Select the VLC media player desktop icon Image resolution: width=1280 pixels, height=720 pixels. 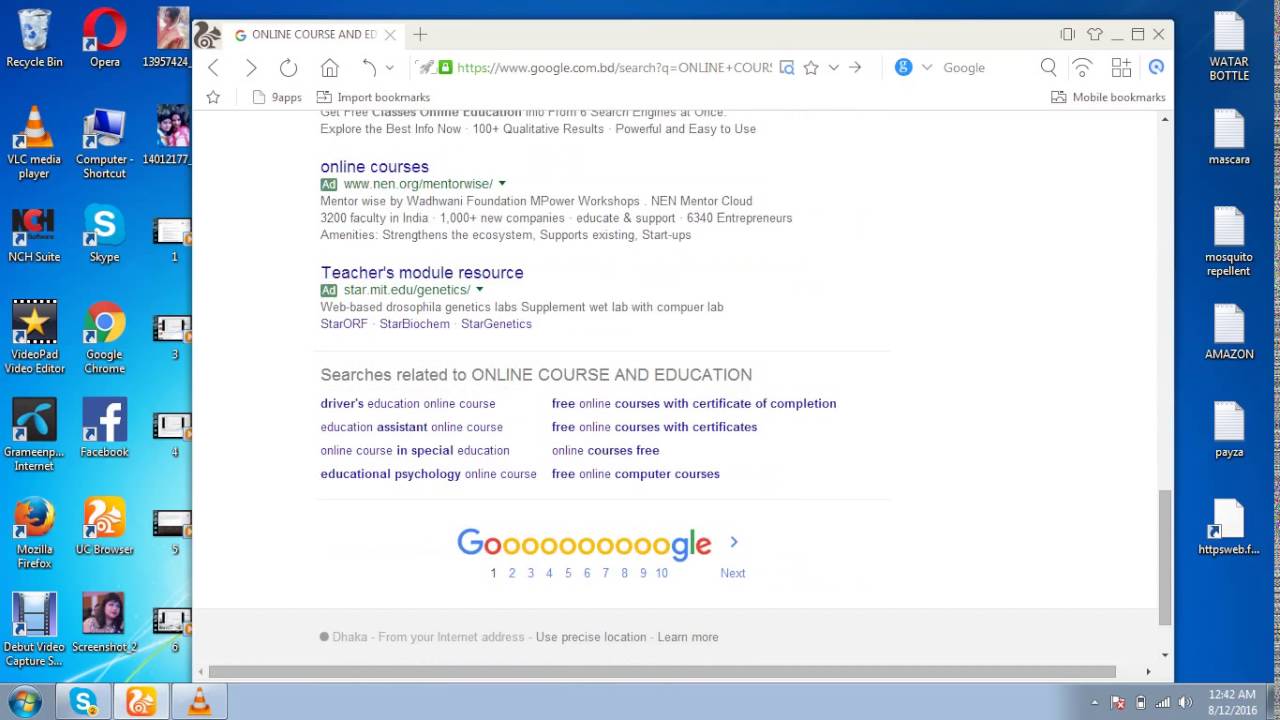pyautogui.click(x=34, y=143)
